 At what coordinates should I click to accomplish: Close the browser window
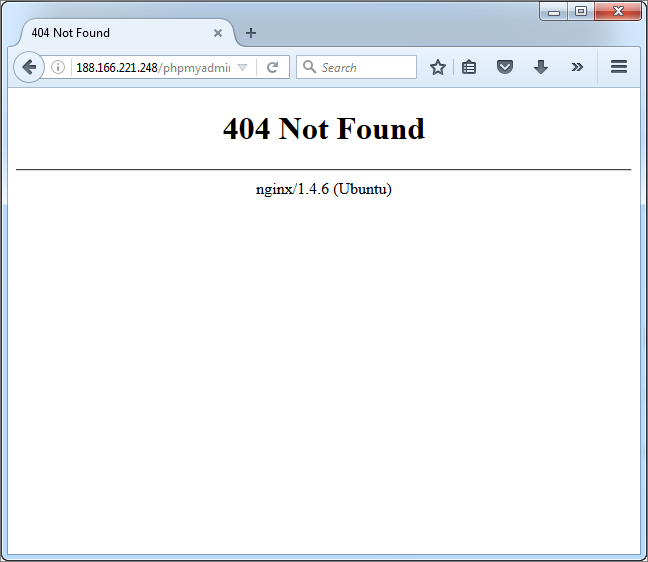pyautogui.click(x=619, y=12)
